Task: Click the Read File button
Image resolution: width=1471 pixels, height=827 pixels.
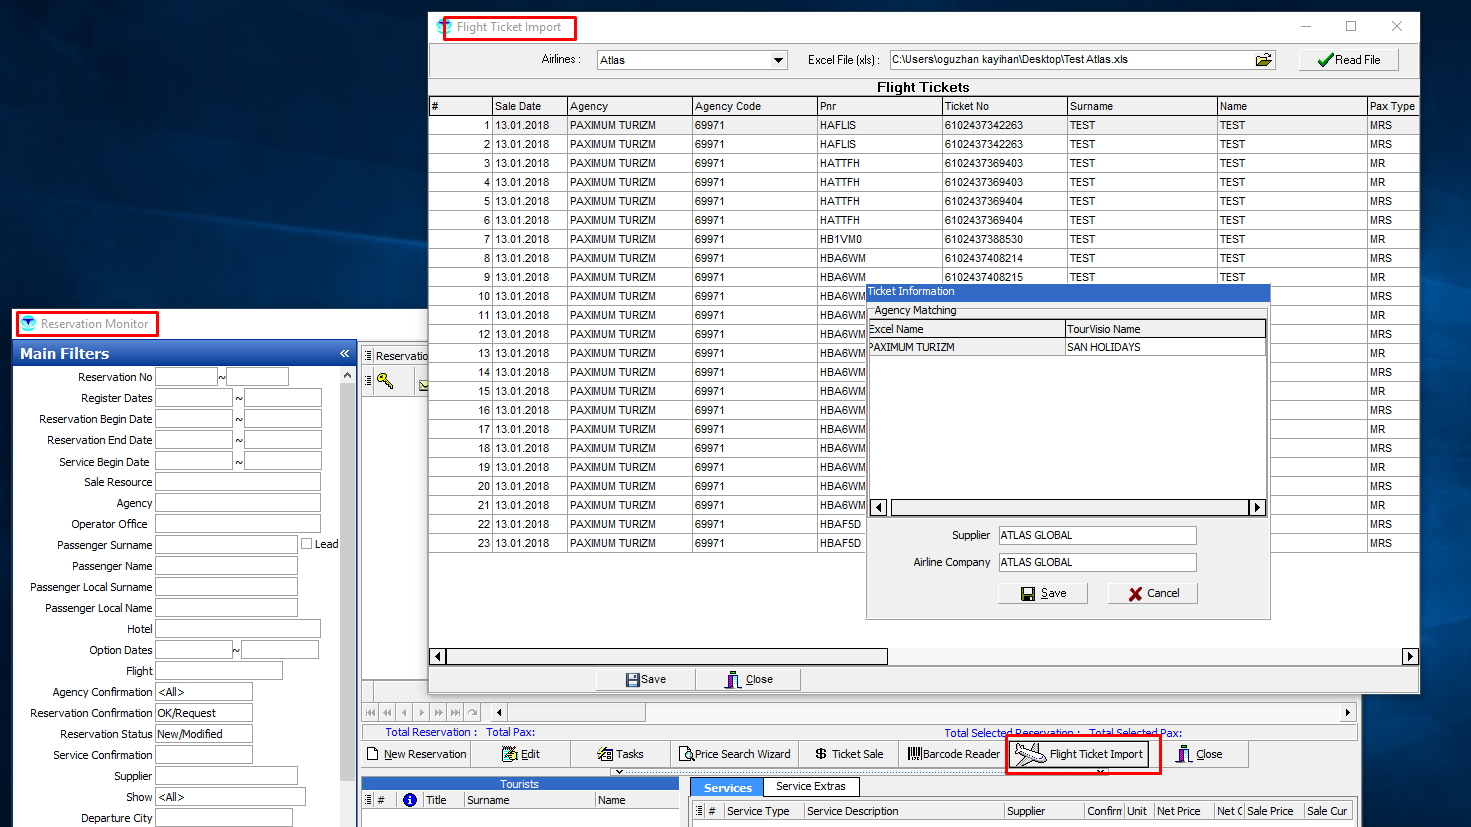Action: [1348, 60]
